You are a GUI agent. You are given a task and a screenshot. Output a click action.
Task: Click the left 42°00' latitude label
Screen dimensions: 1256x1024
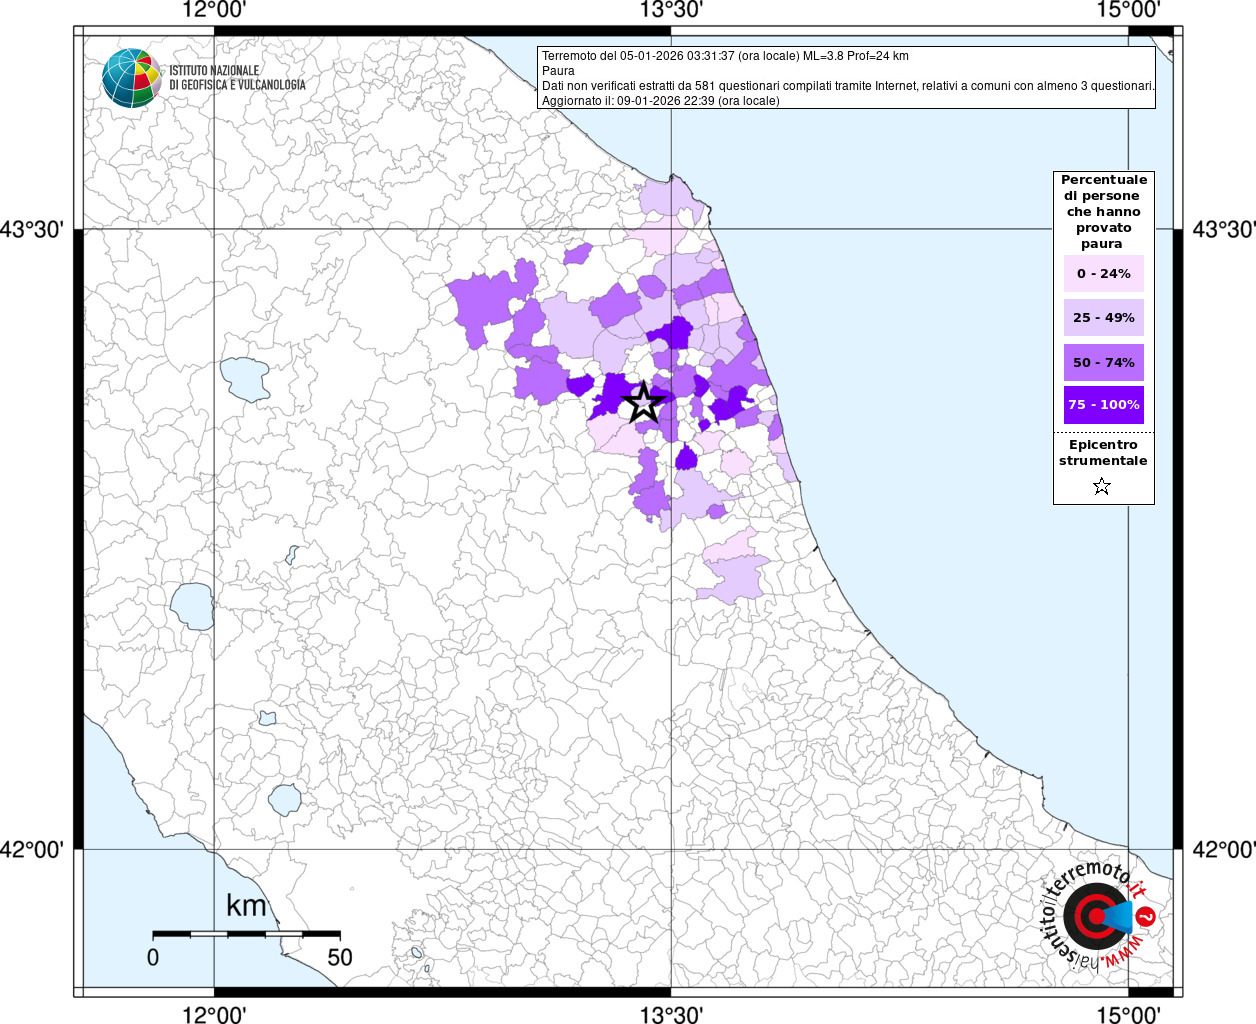[x=32, y=849]
